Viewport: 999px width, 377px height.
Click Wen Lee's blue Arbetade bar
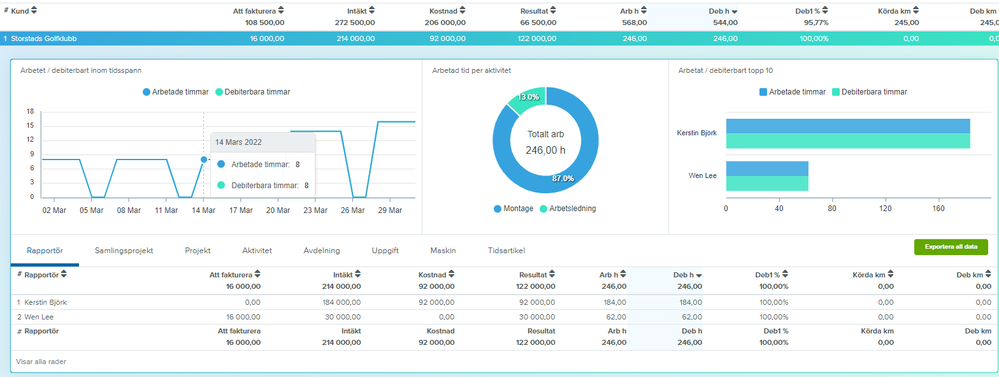767,169
